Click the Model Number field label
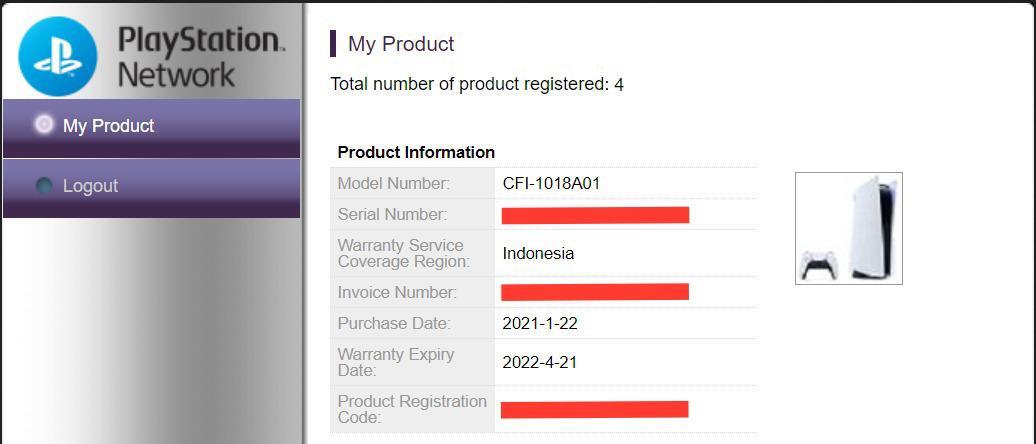1036x444 pixels. point(394,183)
